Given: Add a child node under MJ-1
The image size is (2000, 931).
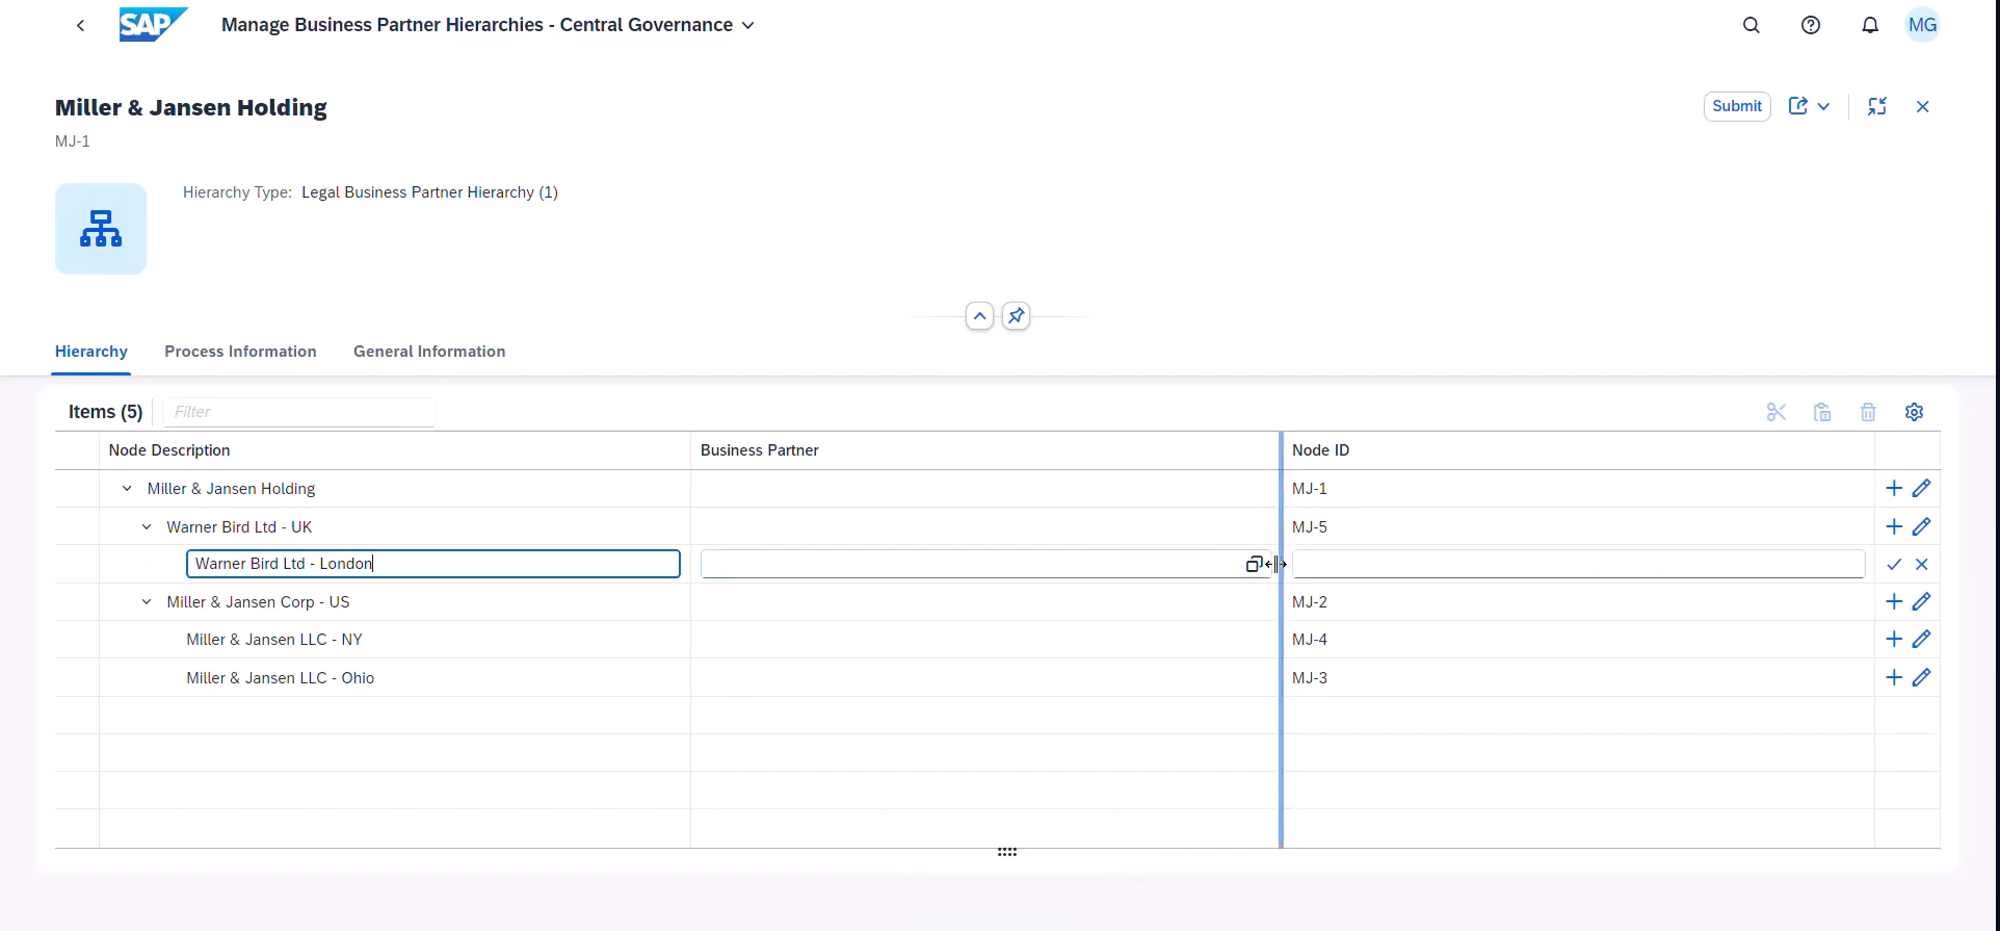Looking at the screenshot, I should click(x=1894, y=488).
